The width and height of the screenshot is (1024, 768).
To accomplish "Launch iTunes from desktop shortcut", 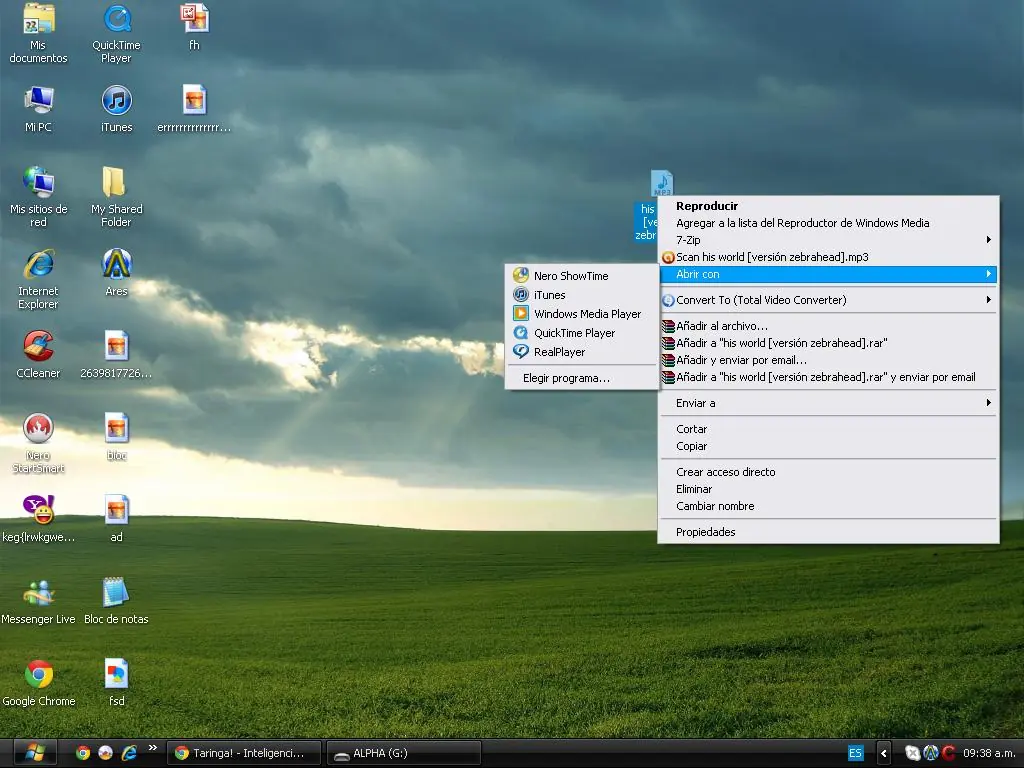I will (x=116, y=108).
